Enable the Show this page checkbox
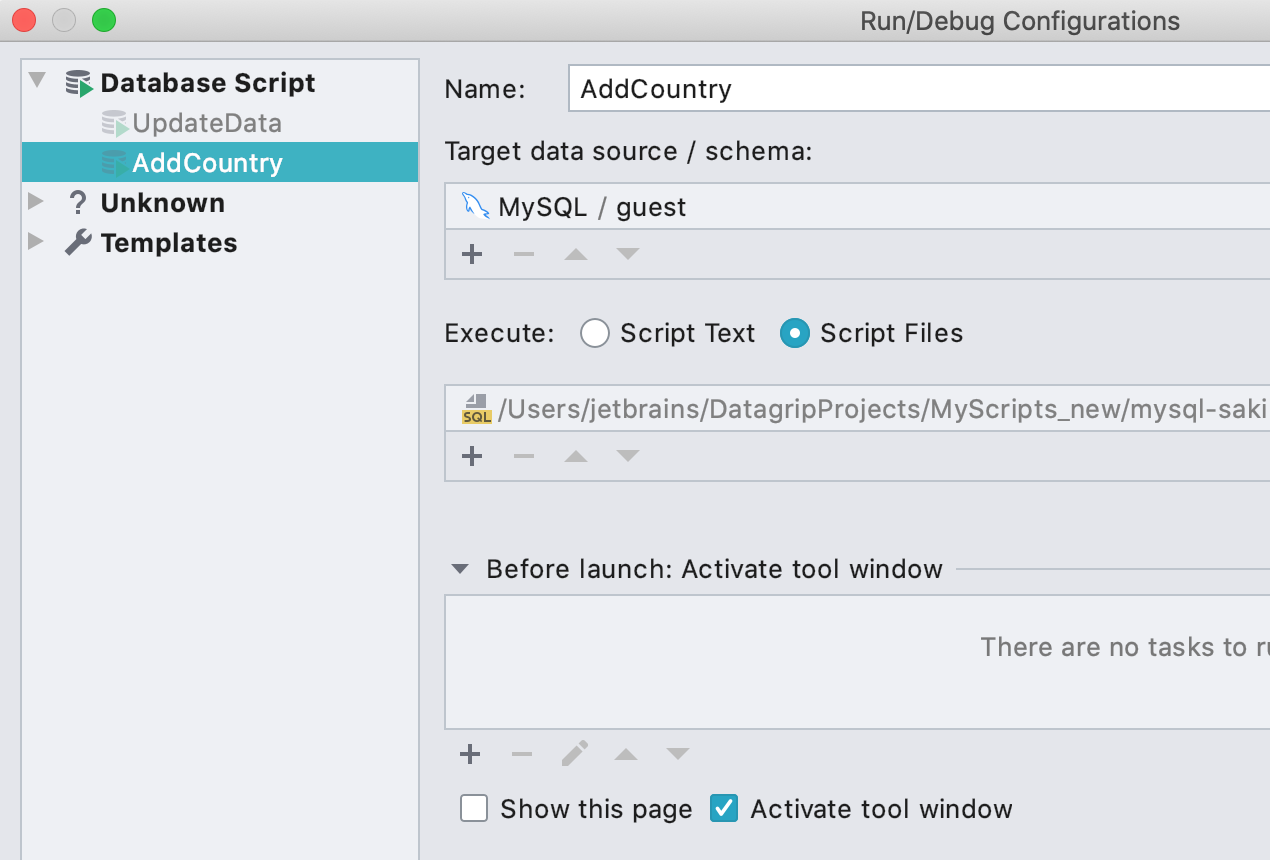 [x=474, y=808]
